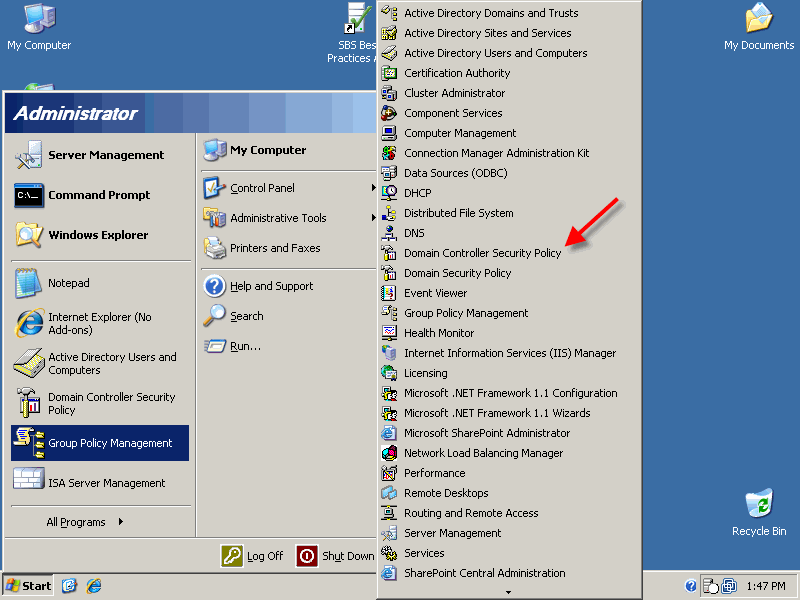This screenshot has height=600, width=800.
Task: Select Routing and Remote Access
Action: 509,513
